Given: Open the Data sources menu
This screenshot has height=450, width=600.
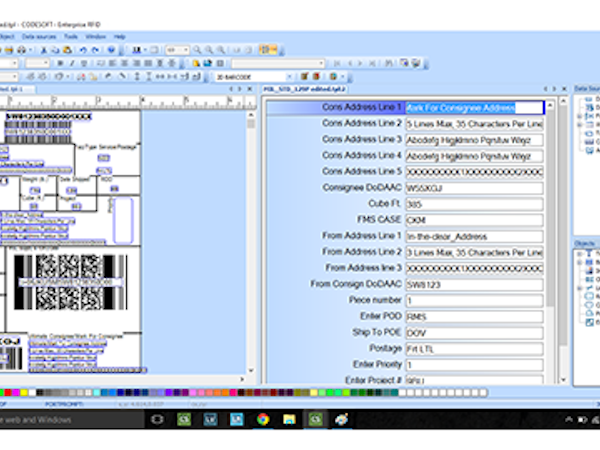Looking at the screenshot, I should coord(39,37).
